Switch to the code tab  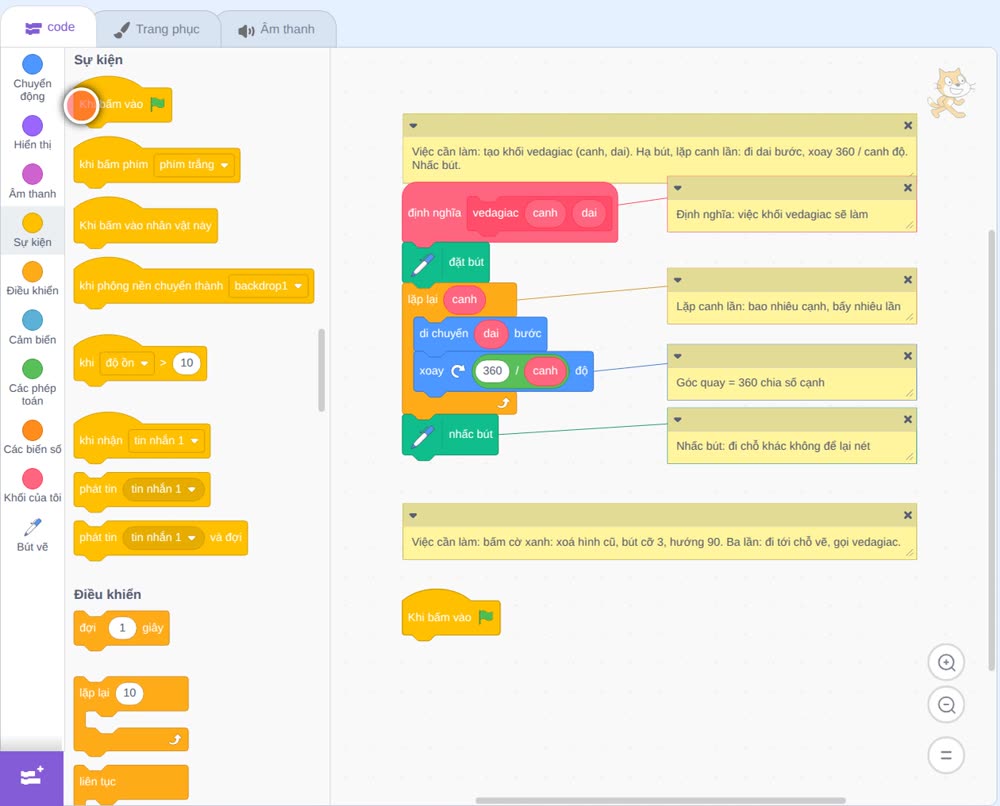point(49,27)
